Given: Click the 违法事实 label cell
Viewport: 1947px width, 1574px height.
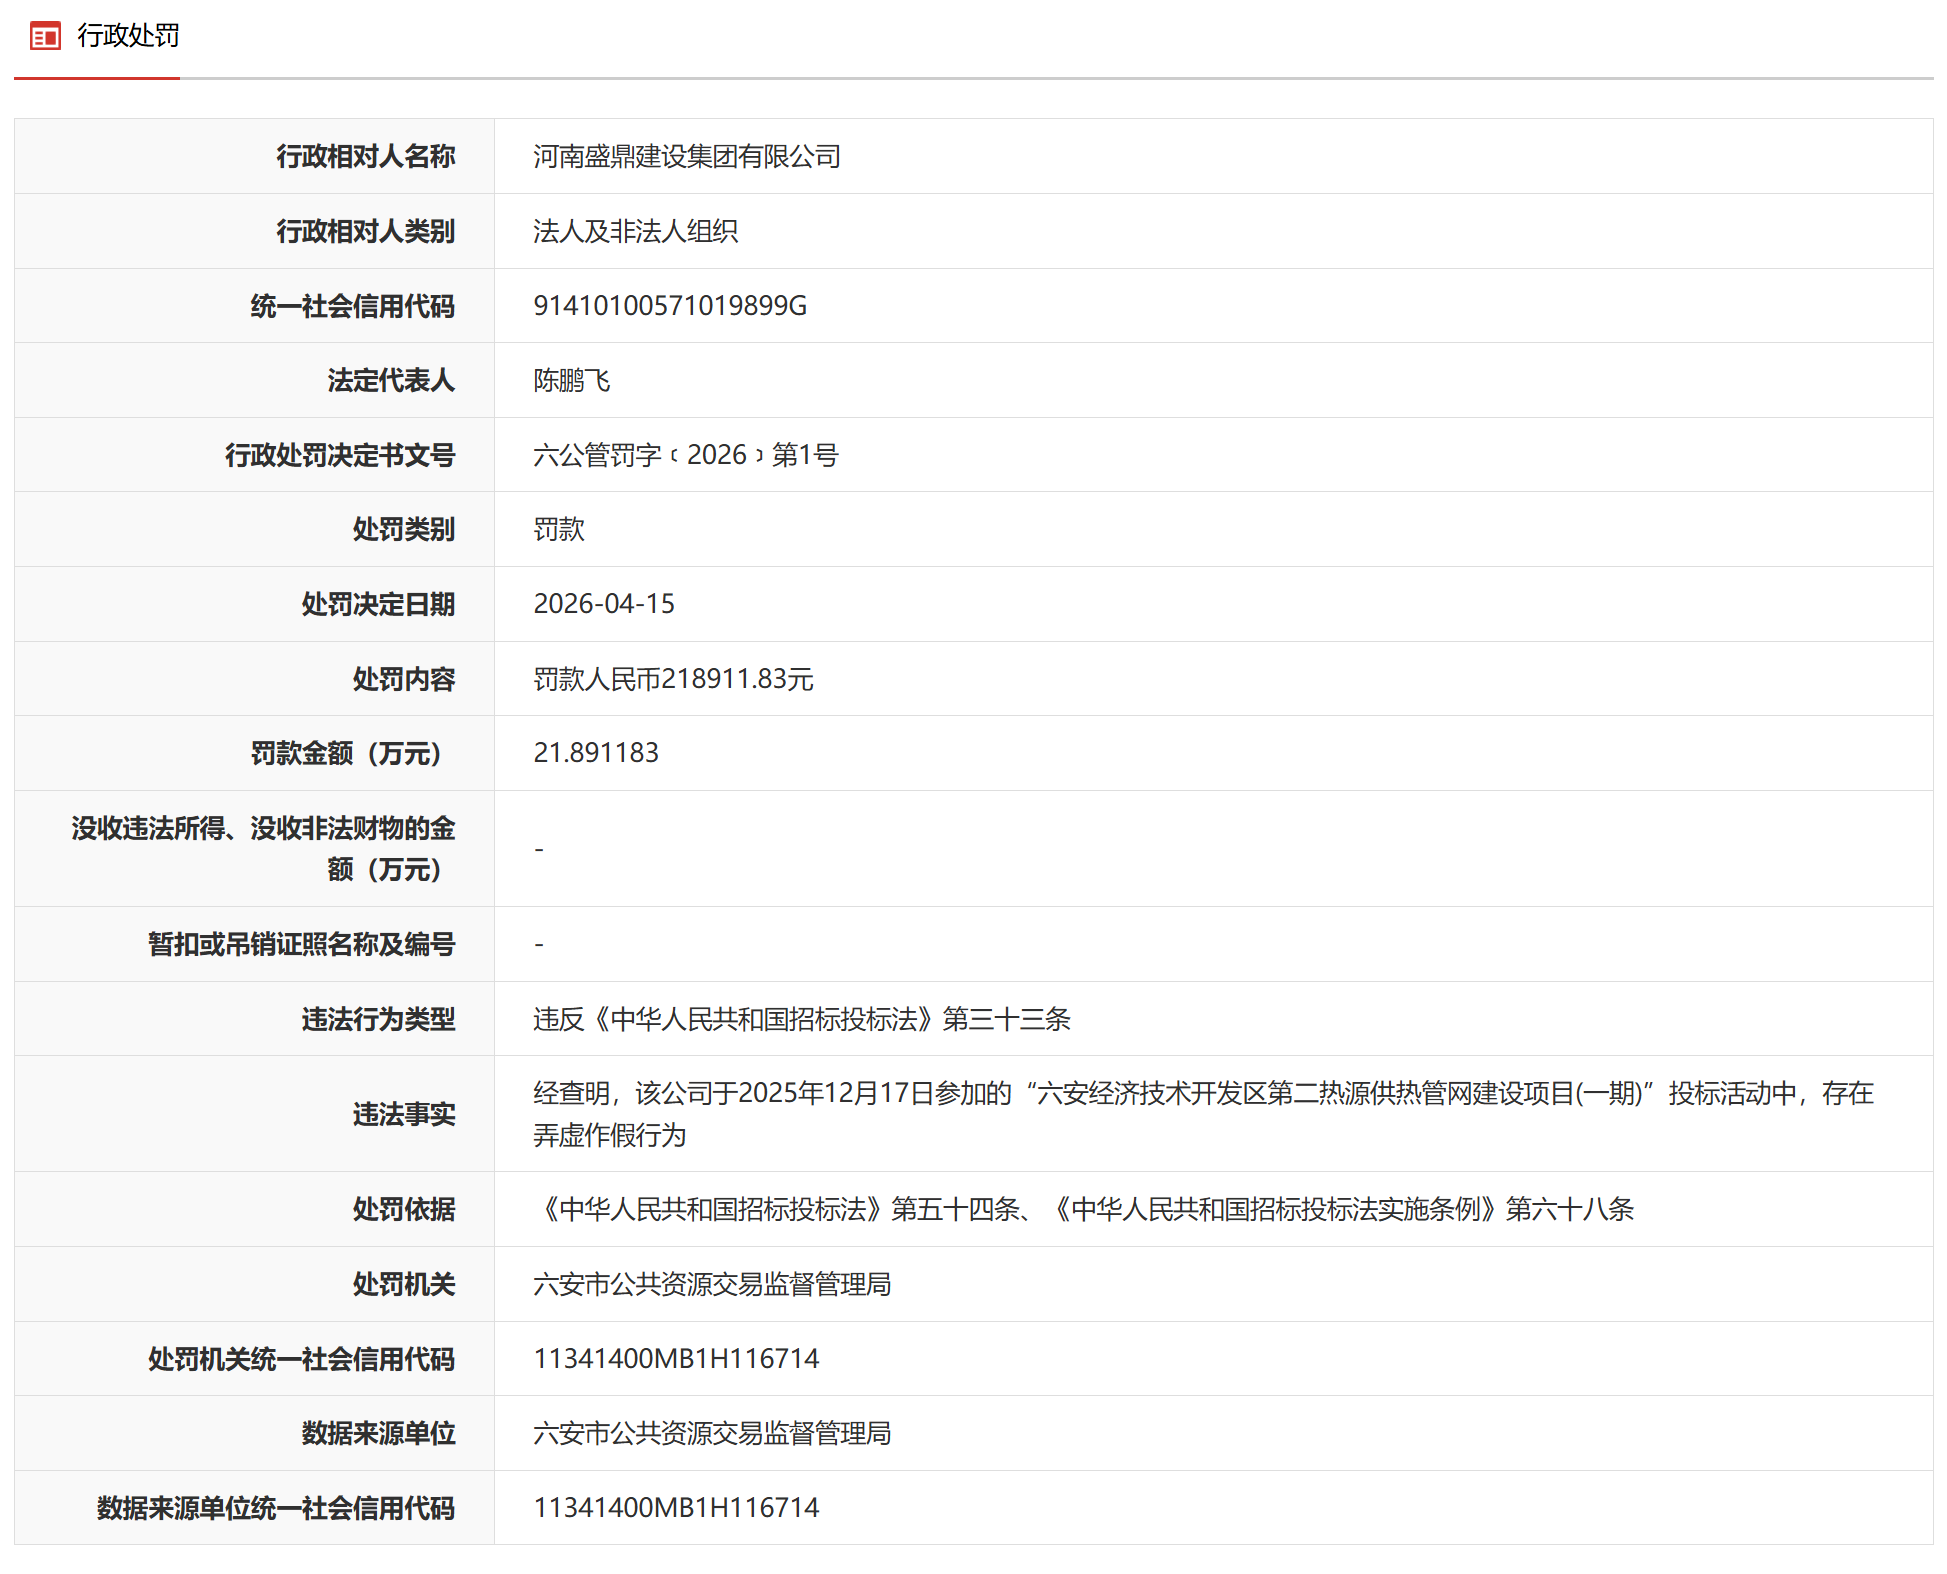Looking at the screenshot, I should pyautogui.click(x=403, y=1114).
